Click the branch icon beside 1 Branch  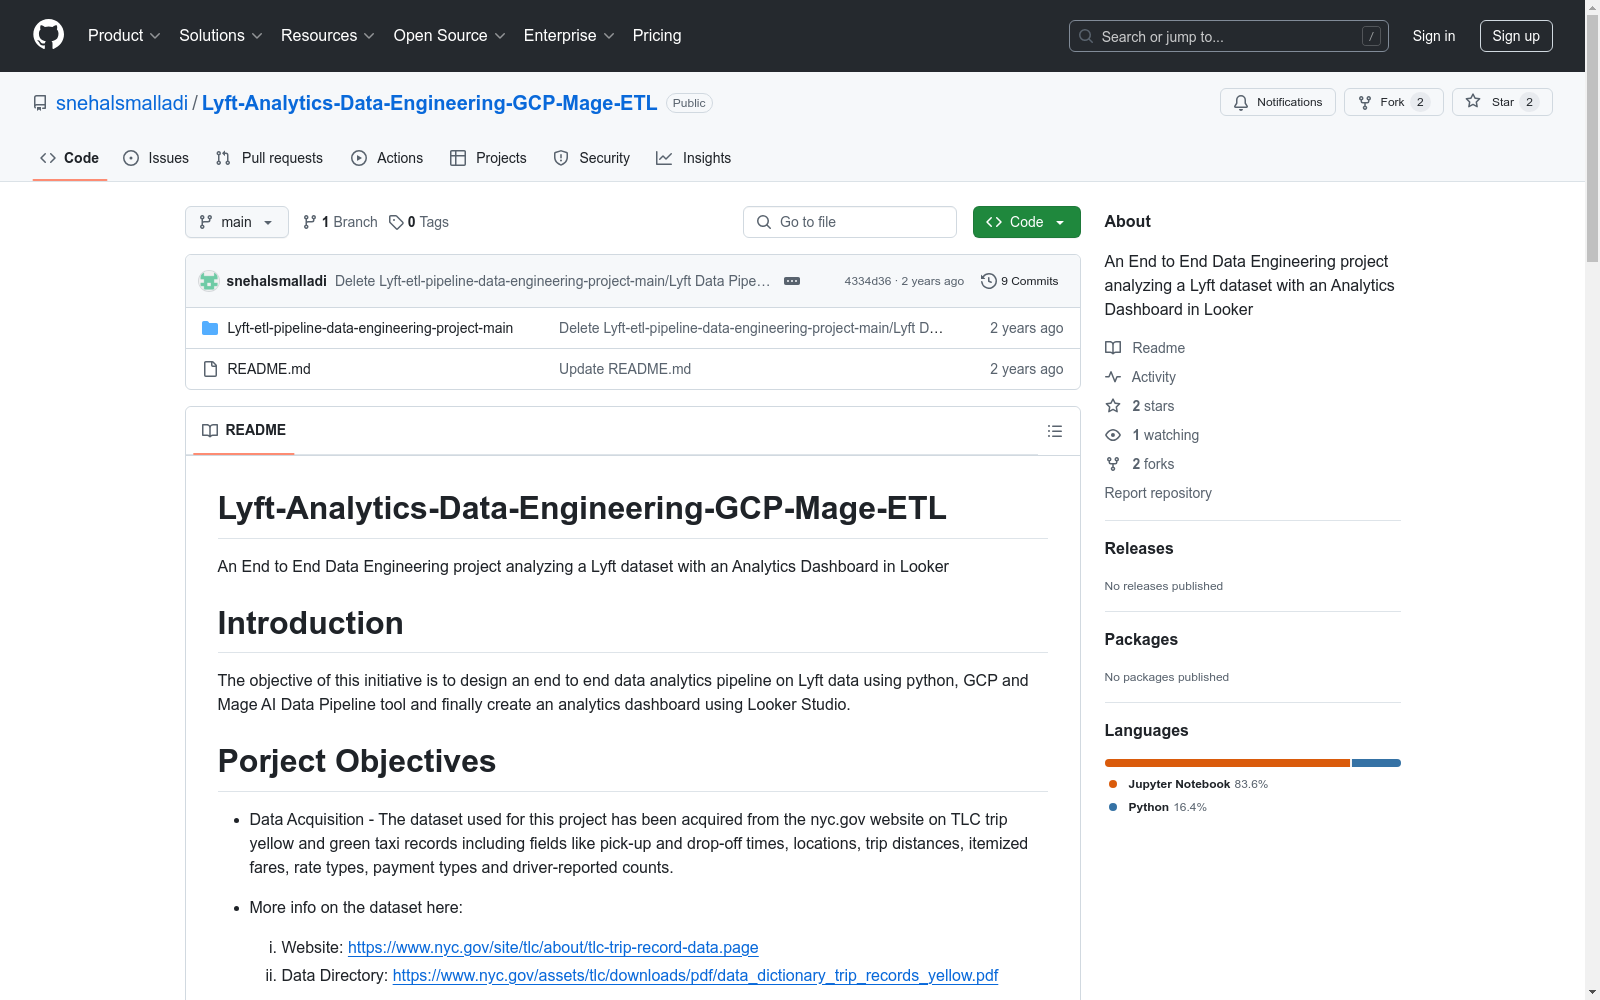310,222
